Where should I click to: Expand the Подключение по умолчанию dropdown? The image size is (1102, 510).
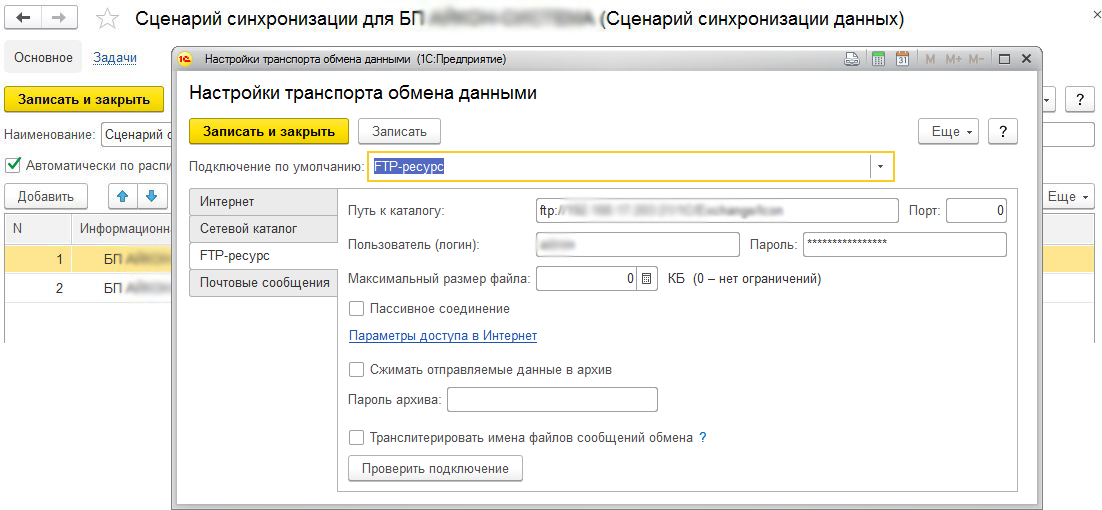(880, 166)
